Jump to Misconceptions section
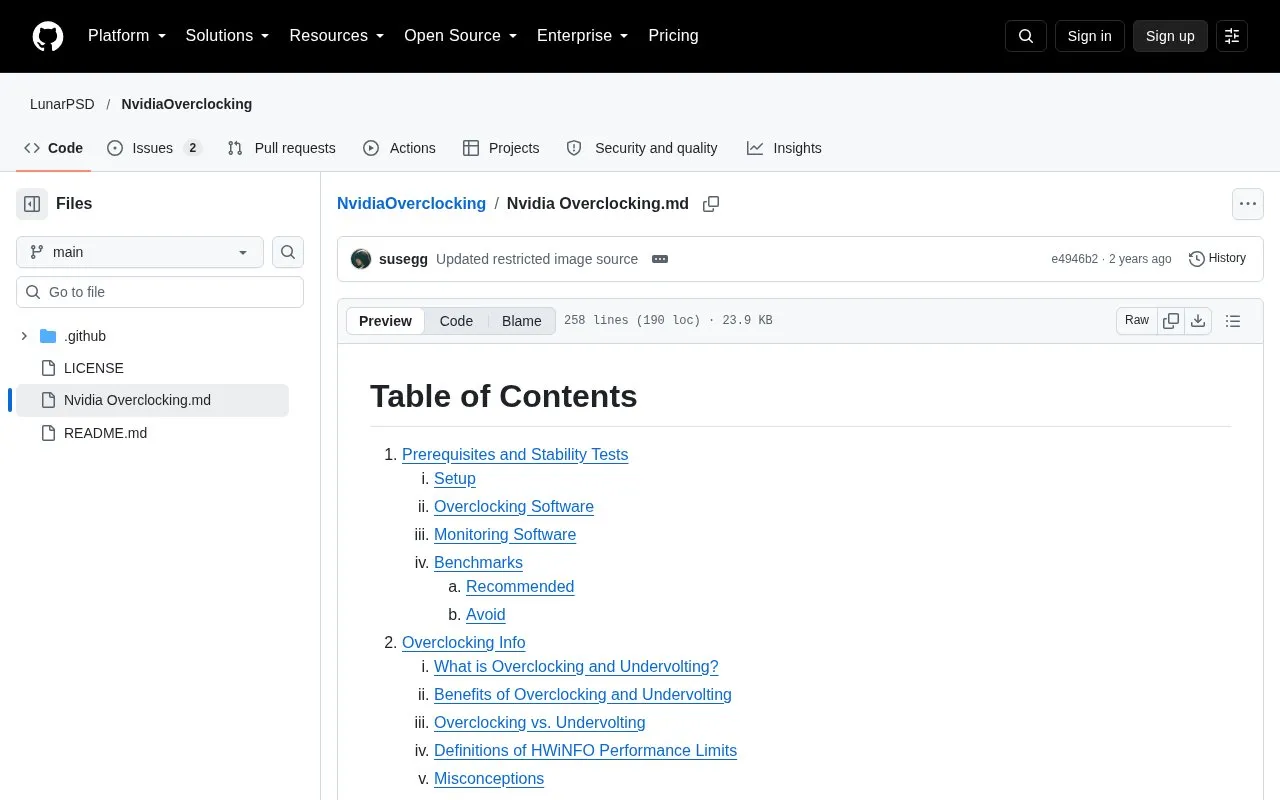This screenshot has width=1280, height=800. click(489, 778)
